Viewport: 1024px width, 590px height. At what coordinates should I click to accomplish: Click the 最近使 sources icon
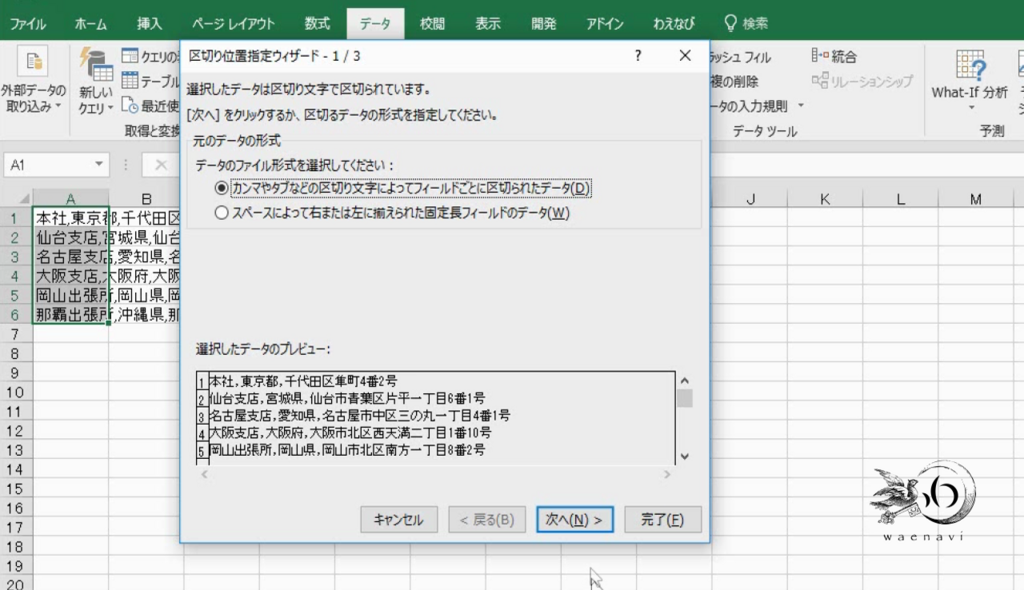(130, 105)
